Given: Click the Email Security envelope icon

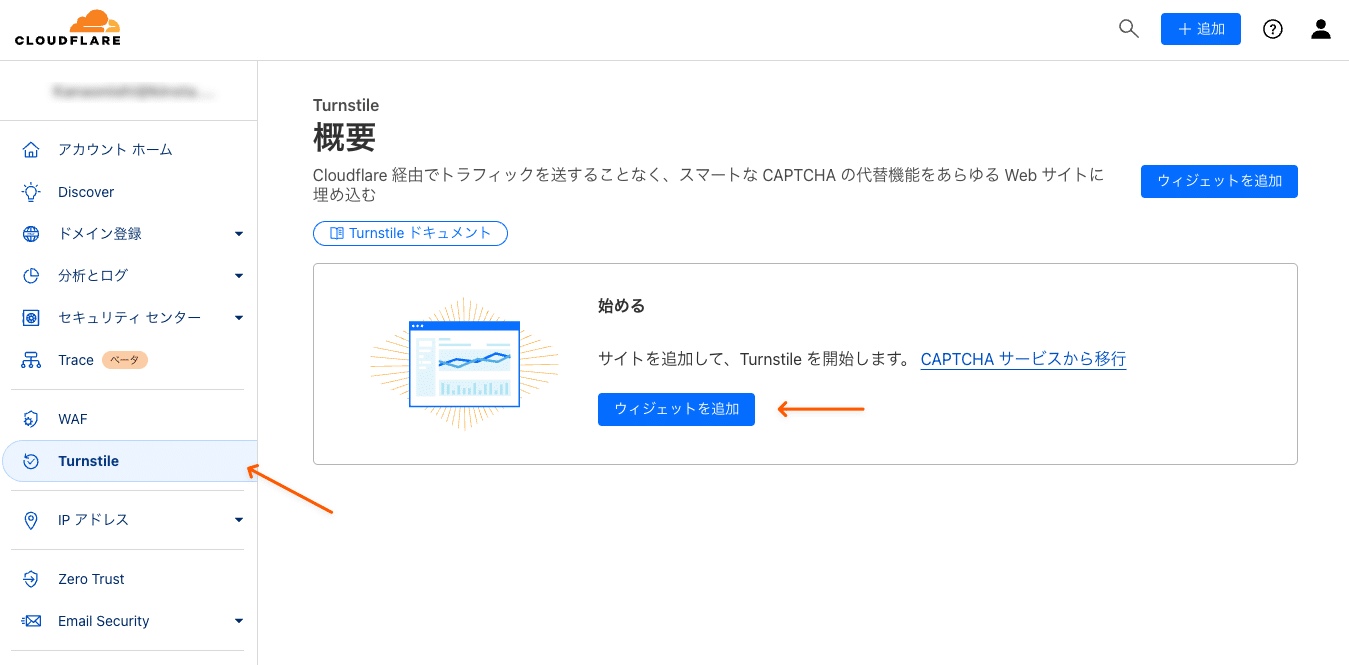Looking at the screenshot, I should pos(30,620).
